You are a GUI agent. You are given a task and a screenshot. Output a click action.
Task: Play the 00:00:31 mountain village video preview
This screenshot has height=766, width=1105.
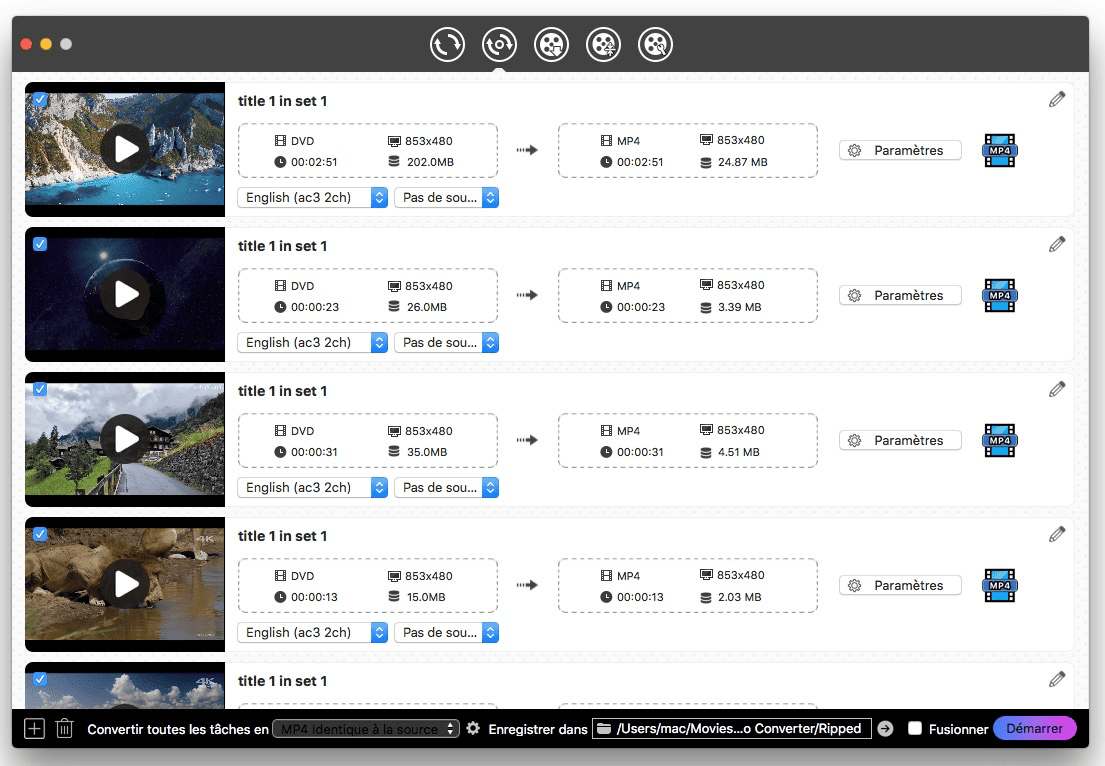(125, 439)
